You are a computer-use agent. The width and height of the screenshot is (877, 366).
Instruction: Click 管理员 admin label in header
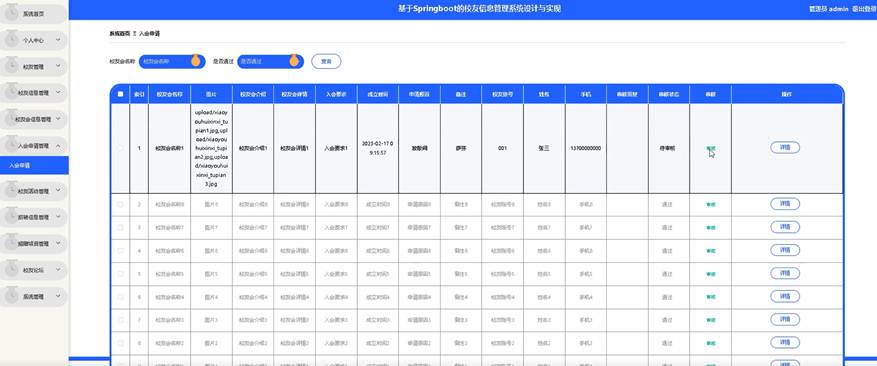829,9
